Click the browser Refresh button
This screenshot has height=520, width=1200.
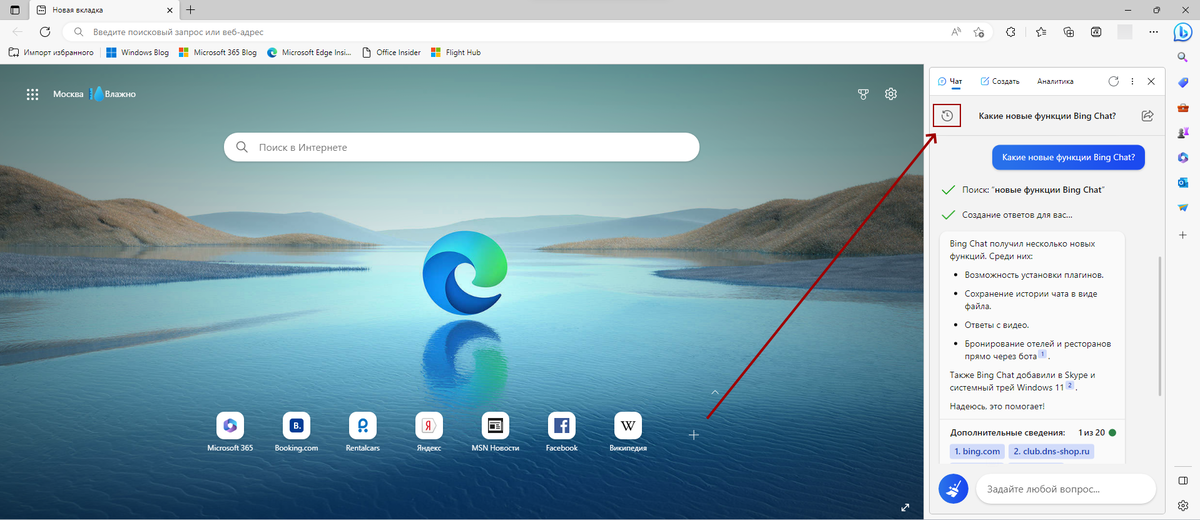45,32
